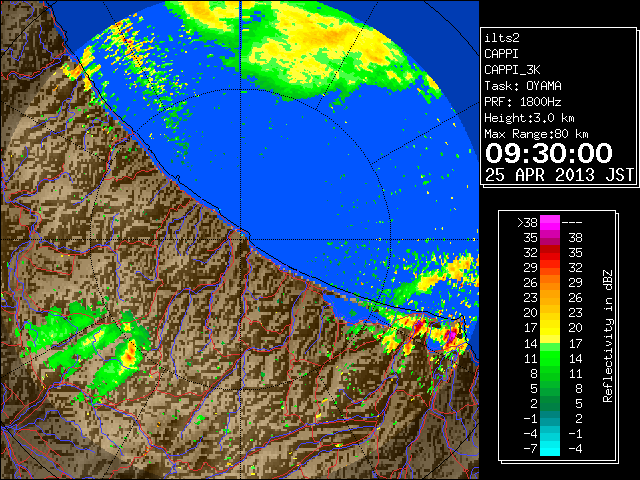Click the yellow swatch beside legend value 17
Viewport: 640px width, 480px height.
coord(550,328)
